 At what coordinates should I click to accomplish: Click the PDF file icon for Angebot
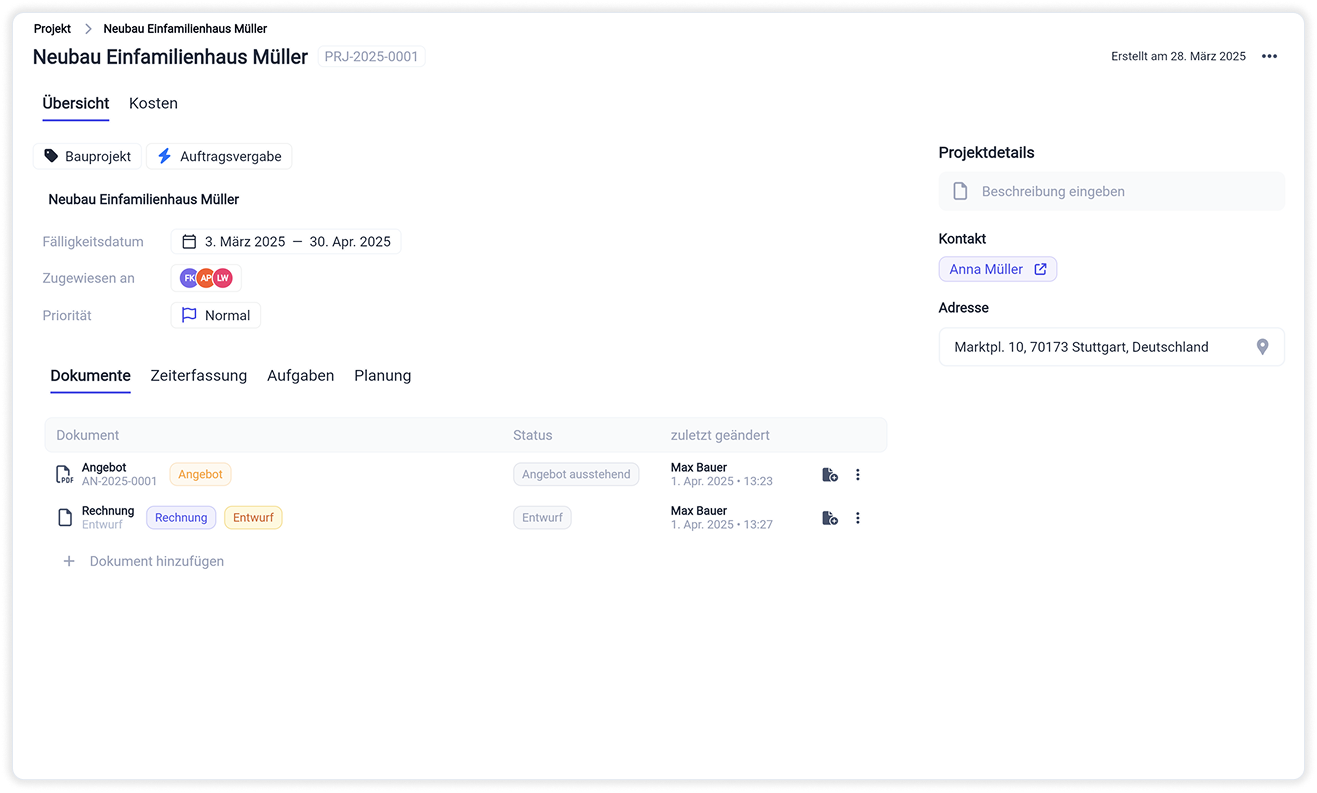65,475
